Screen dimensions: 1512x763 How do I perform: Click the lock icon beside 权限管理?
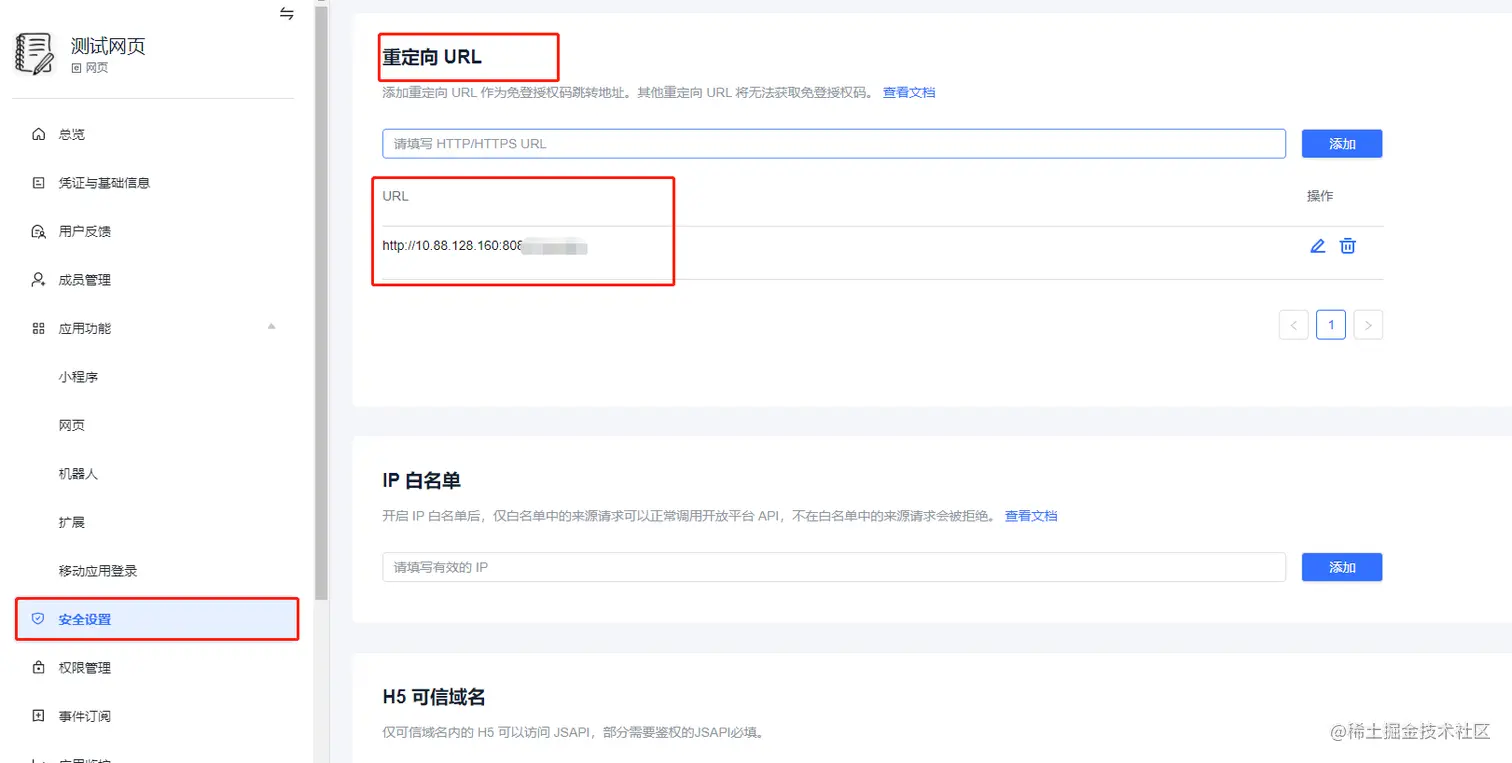(38, 667)
